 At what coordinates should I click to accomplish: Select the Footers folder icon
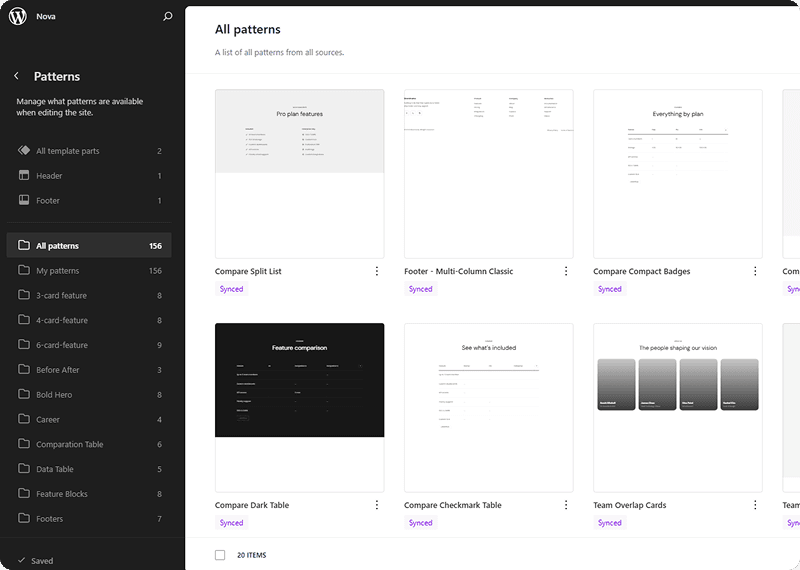click(x=24, y=518)
